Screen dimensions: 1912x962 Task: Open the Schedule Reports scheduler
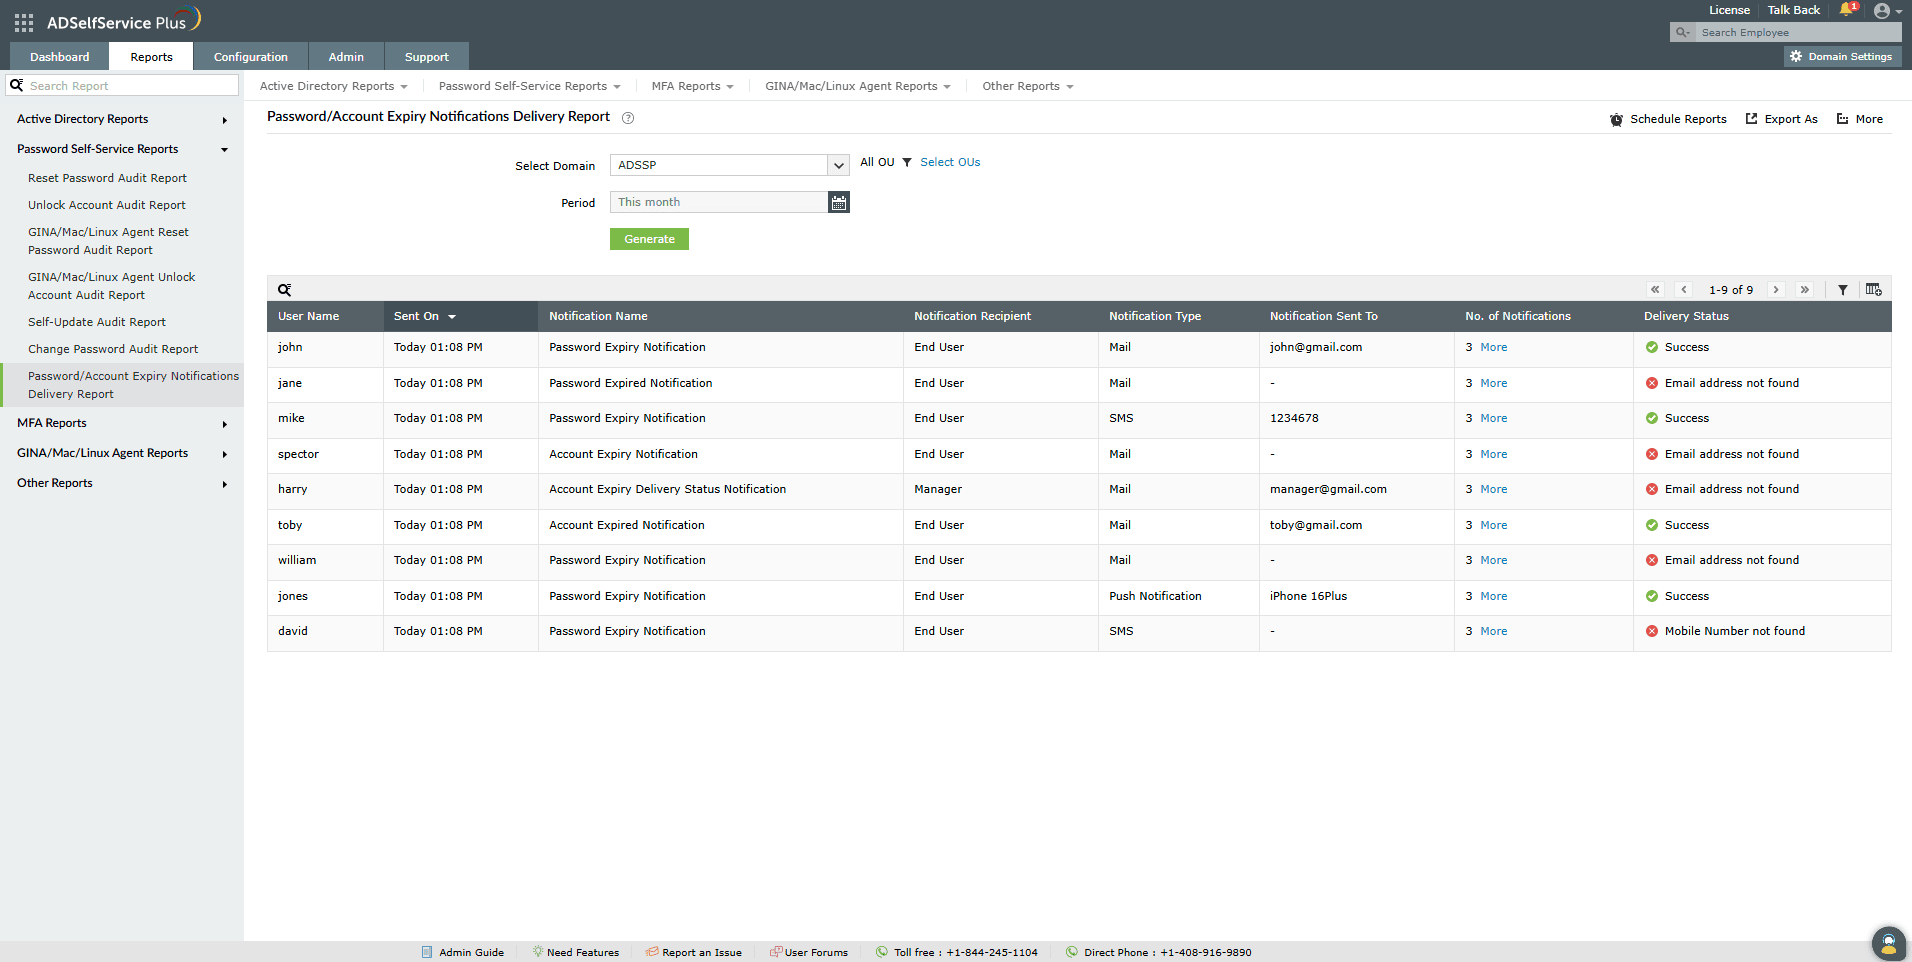(1668, 119)
